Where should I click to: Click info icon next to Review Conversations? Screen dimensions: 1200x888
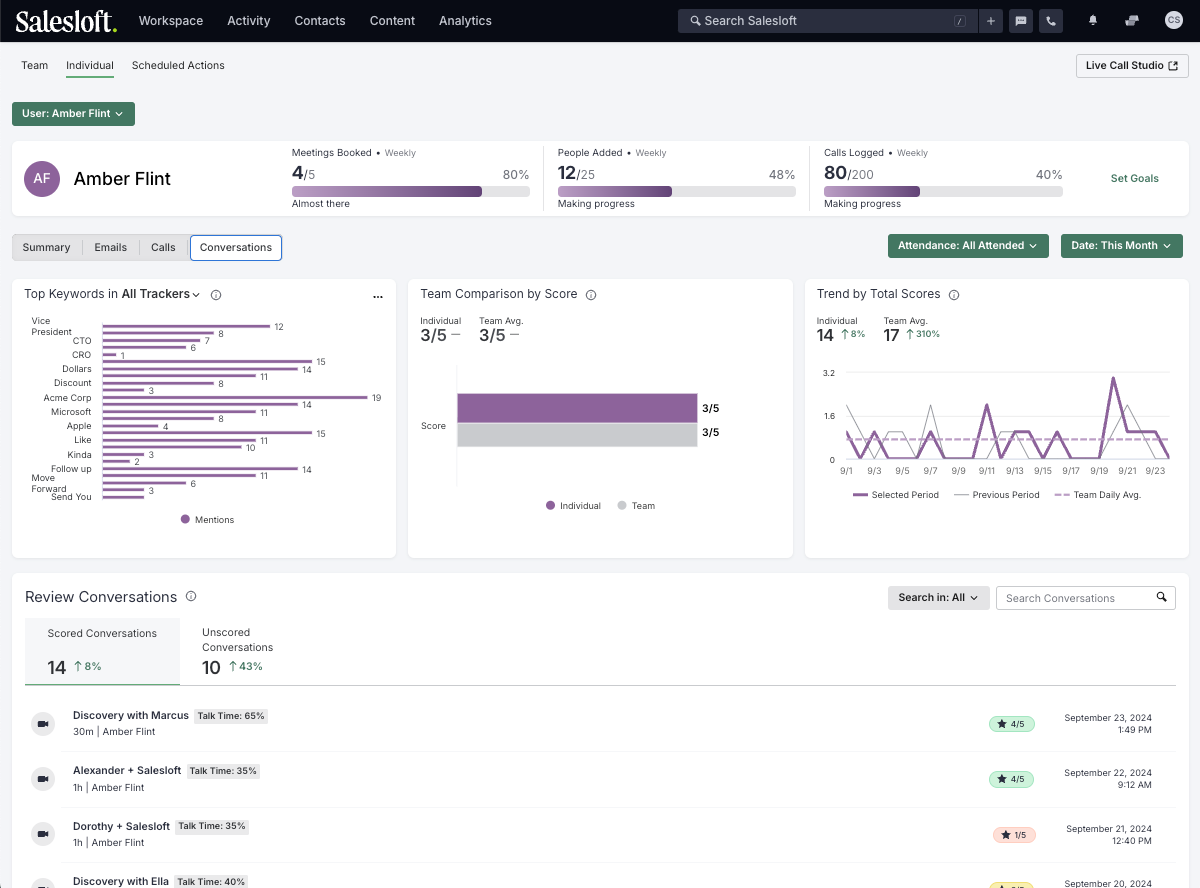(x=191, y=597)
